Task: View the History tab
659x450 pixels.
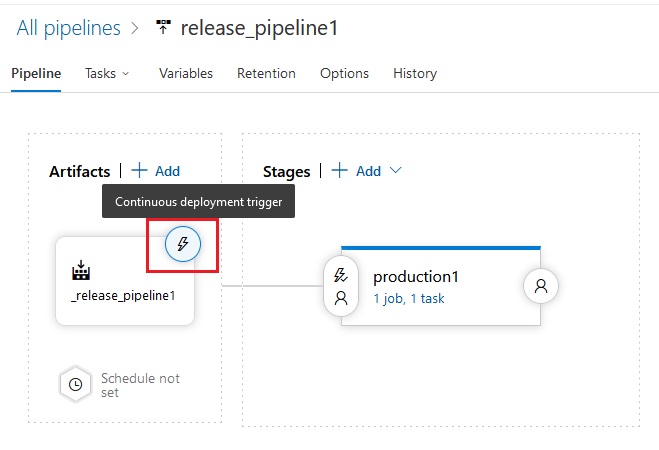Action: 415,74
